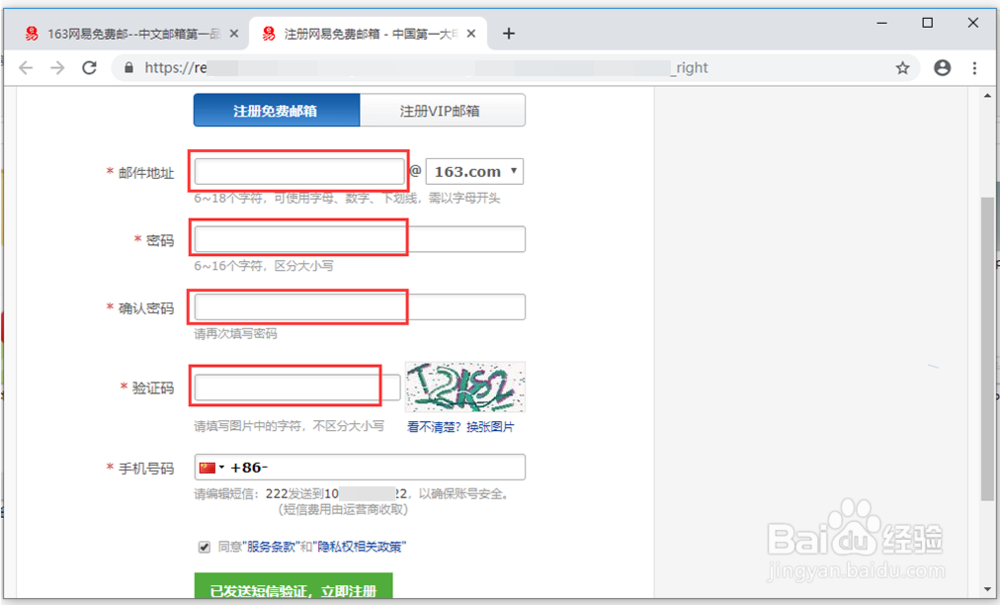
Task: Click 已发送短信验证，立即注册 button
Action: [293, 587]
